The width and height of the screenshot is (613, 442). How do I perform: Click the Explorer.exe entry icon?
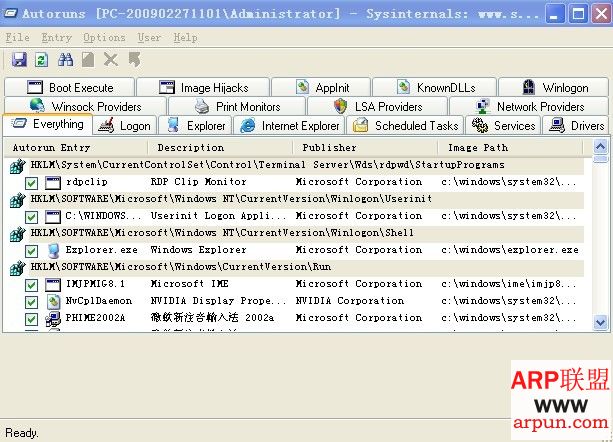pyautogui.click(x=53, y=251)
